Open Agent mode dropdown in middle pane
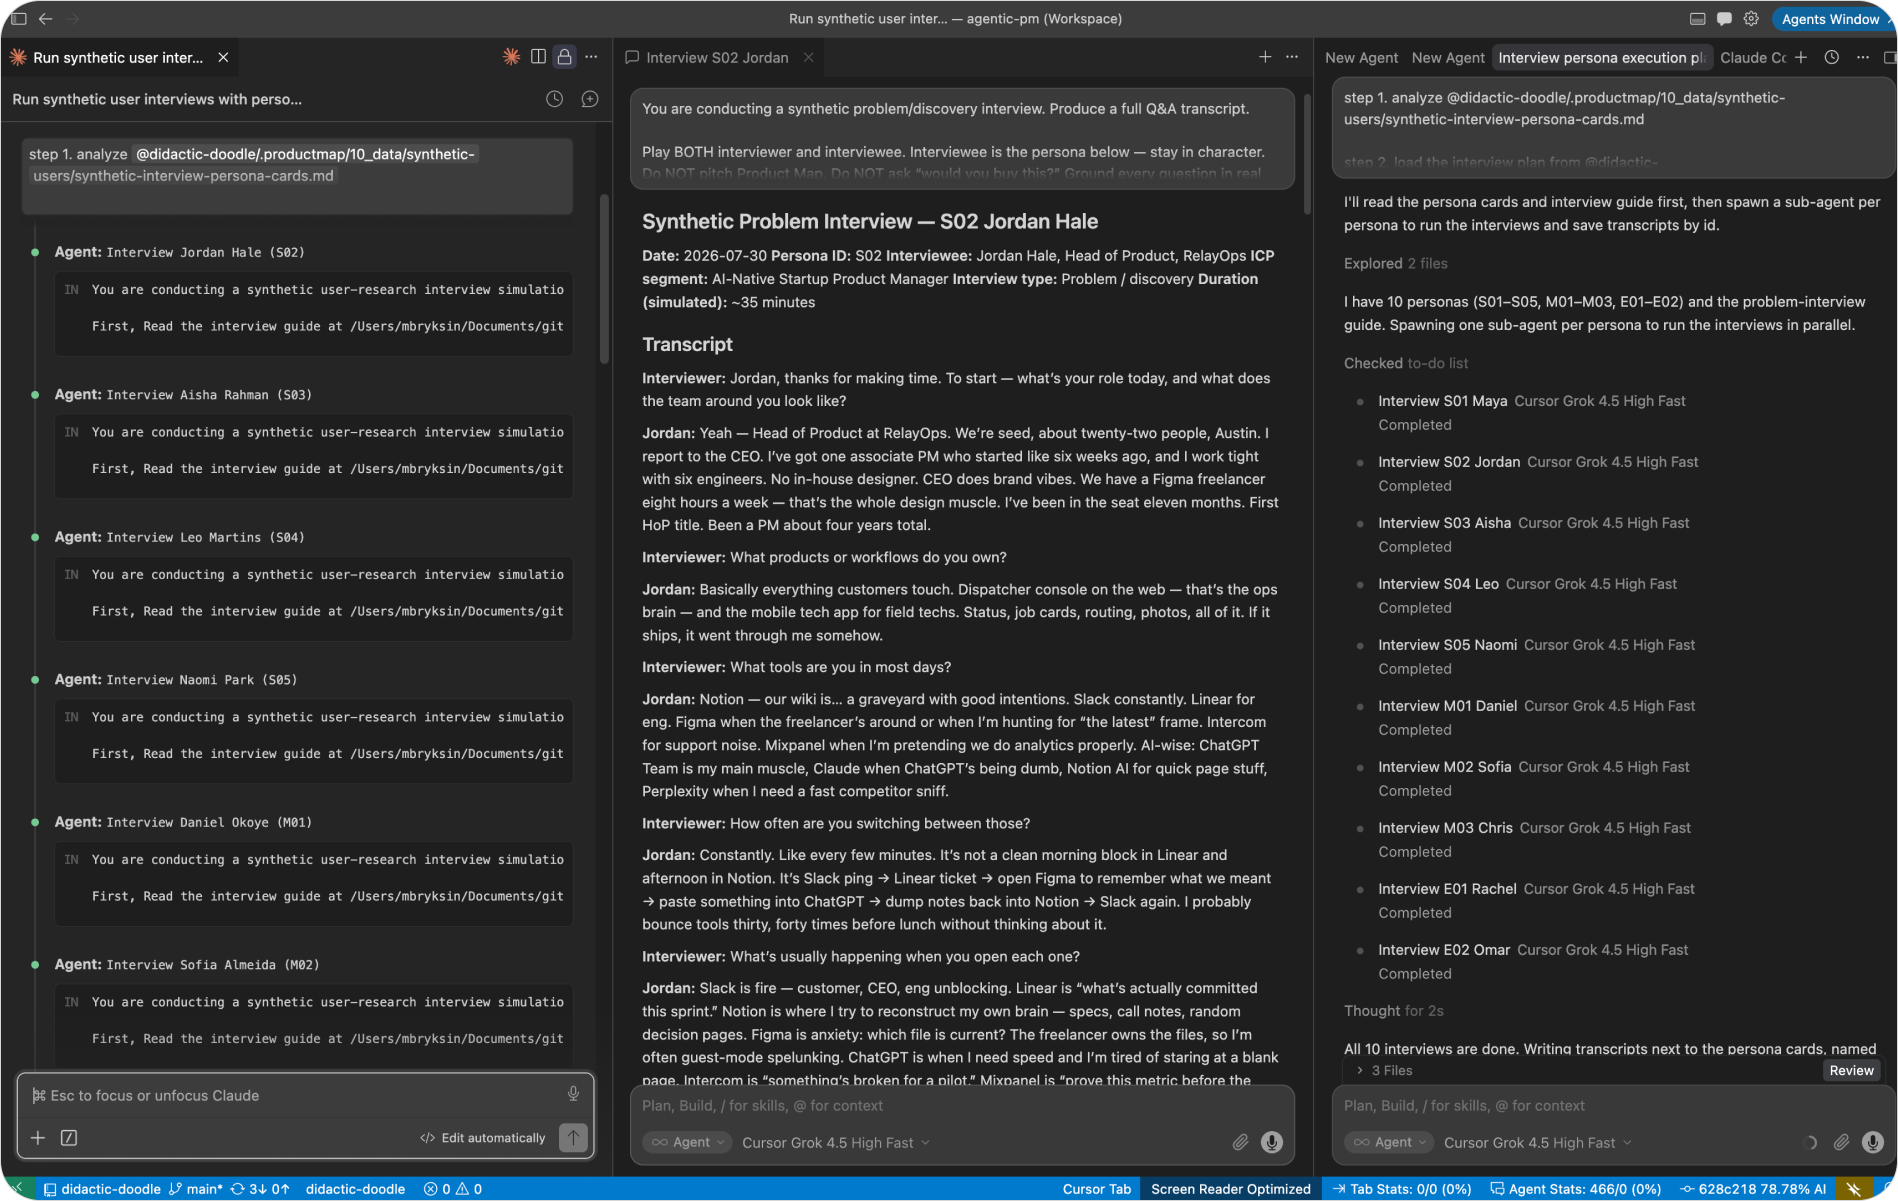Image resolution: width=1898 pixels, height=1201 pixels. 687,1142
